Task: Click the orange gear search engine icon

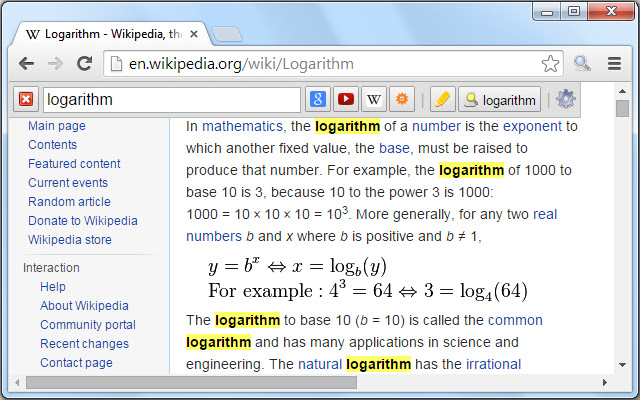Action: (x=402, y=99)
